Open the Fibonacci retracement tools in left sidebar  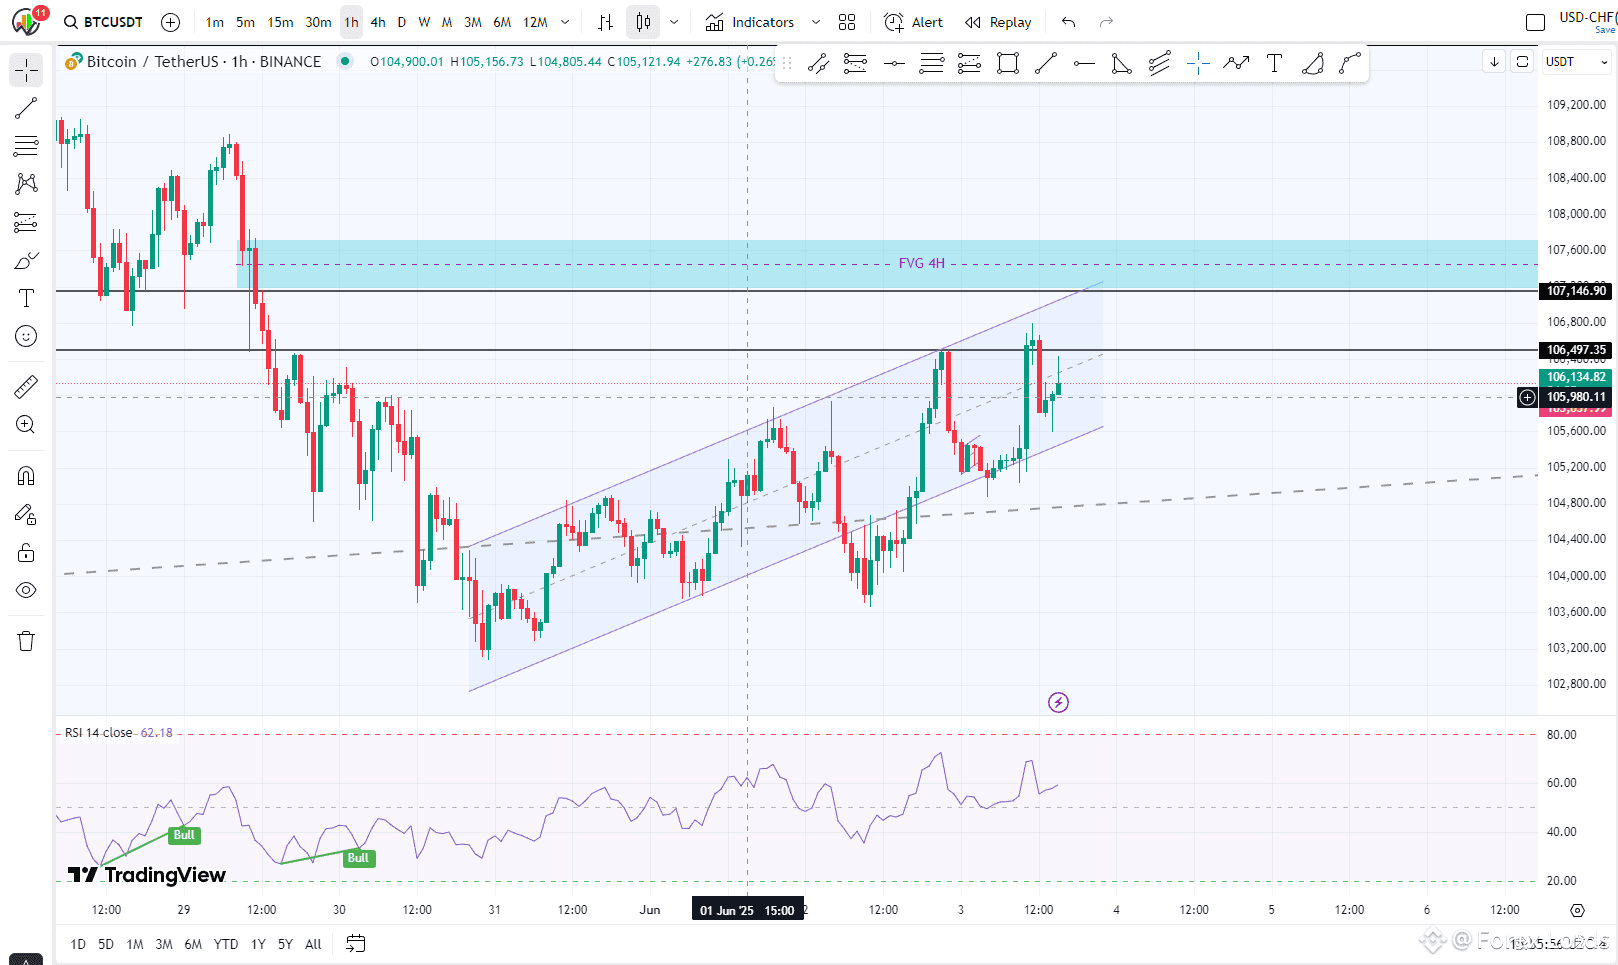26,146
